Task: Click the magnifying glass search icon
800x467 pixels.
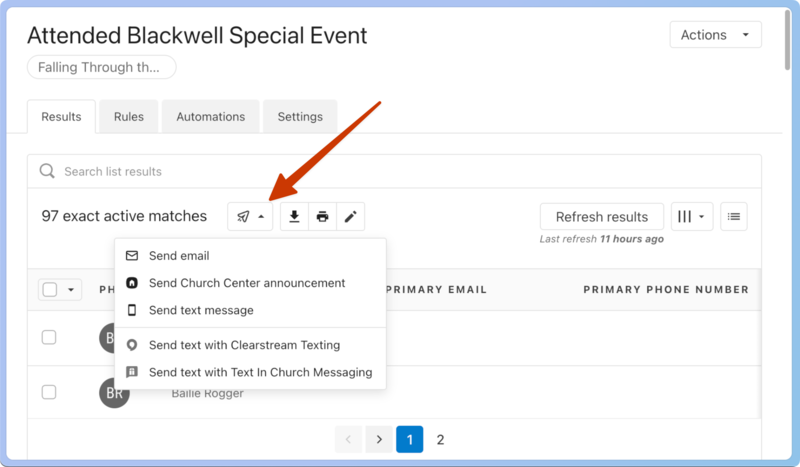Action: coord(47,171)
